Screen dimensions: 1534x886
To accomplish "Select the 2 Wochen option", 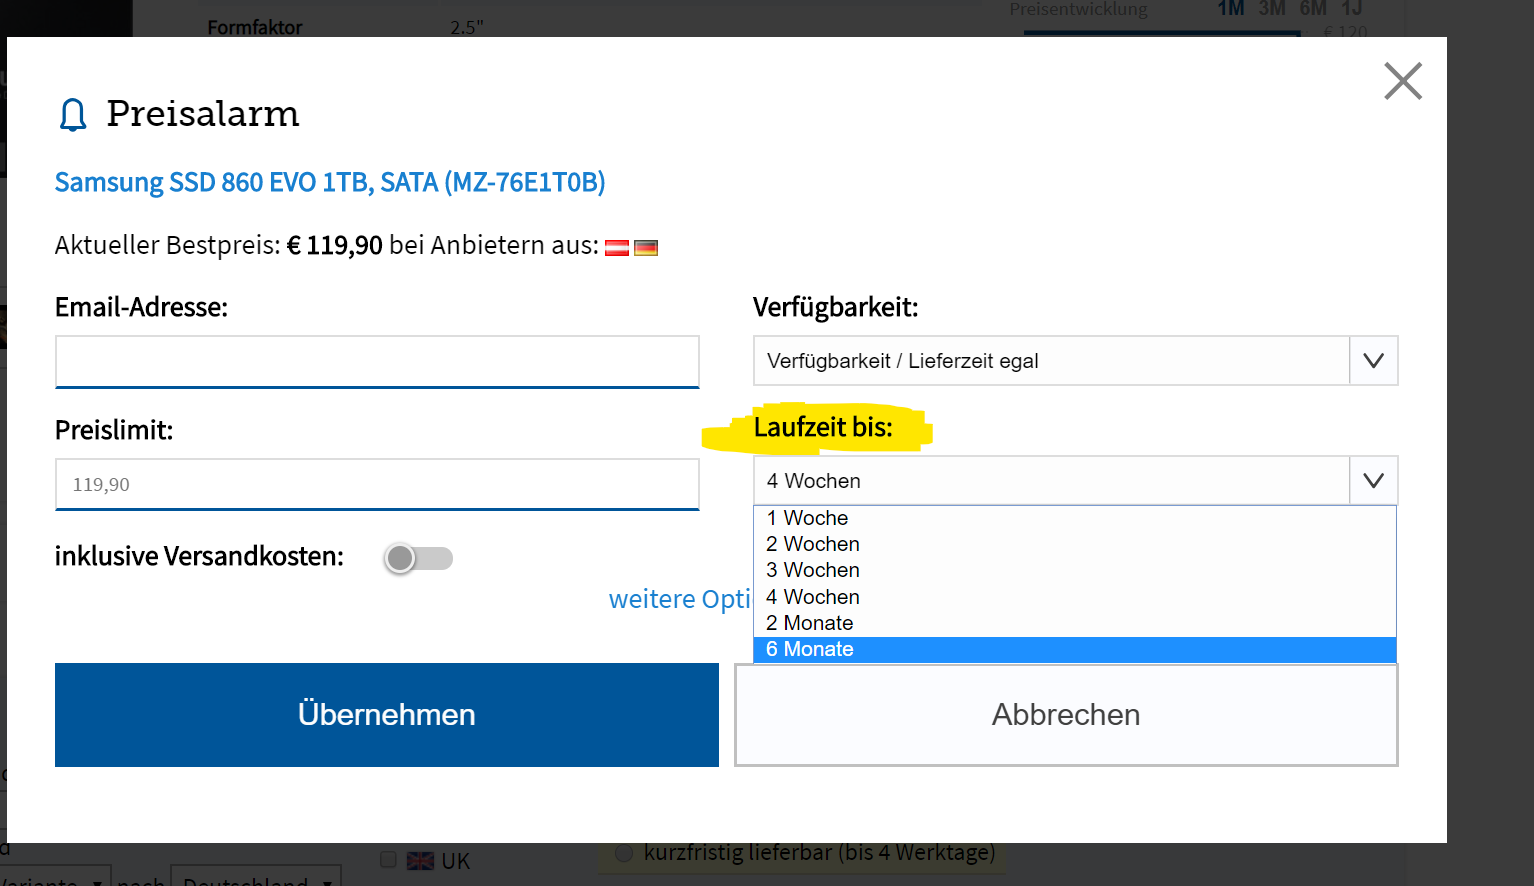I will click(x=1075, y=544).
